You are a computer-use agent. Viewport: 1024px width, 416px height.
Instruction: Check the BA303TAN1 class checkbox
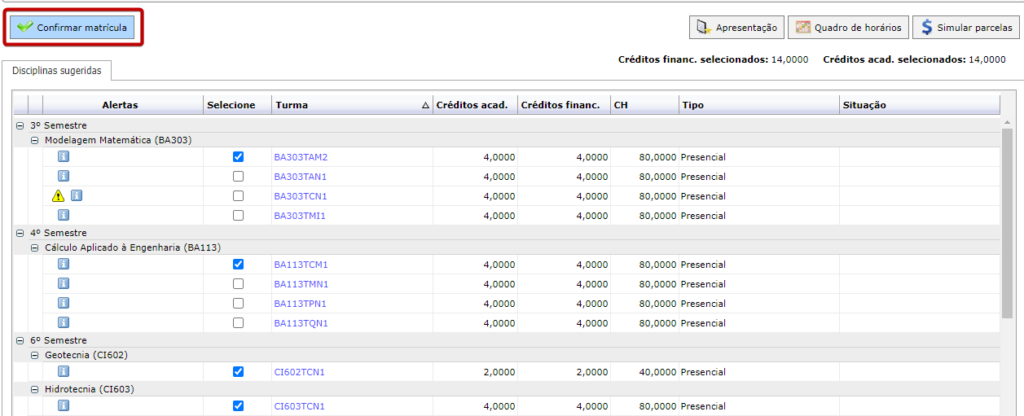pos(237,177)
